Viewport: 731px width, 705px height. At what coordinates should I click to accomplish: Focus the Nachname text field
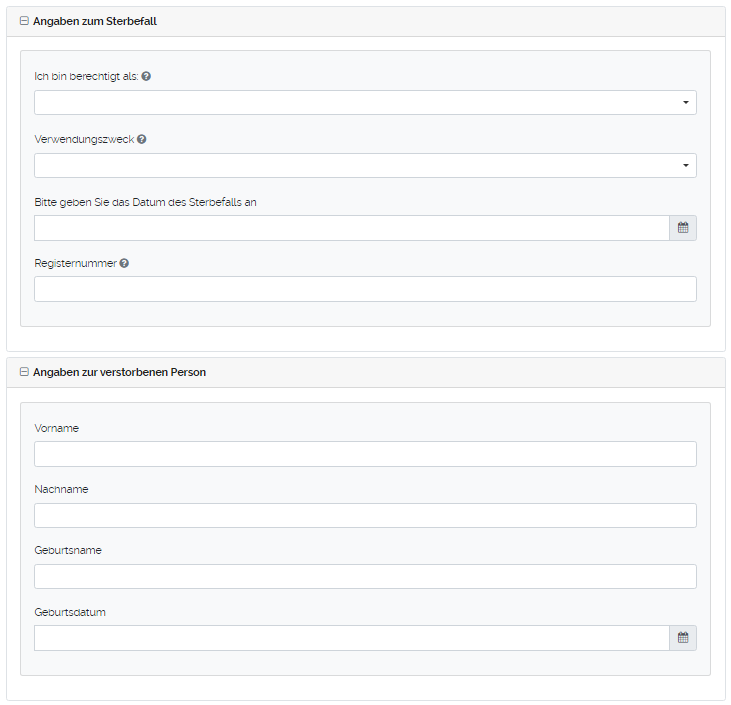[x=365, y=515]
